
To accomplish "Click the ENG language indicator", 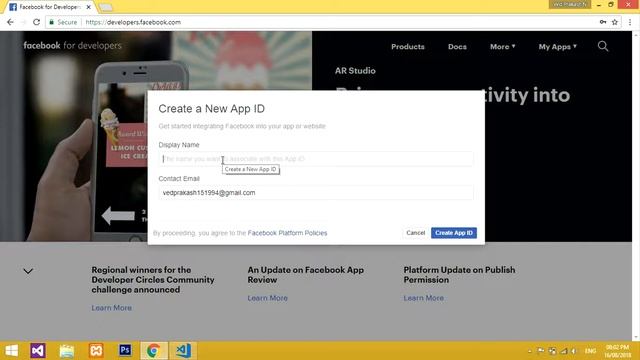I will click(x=590, y=351).
